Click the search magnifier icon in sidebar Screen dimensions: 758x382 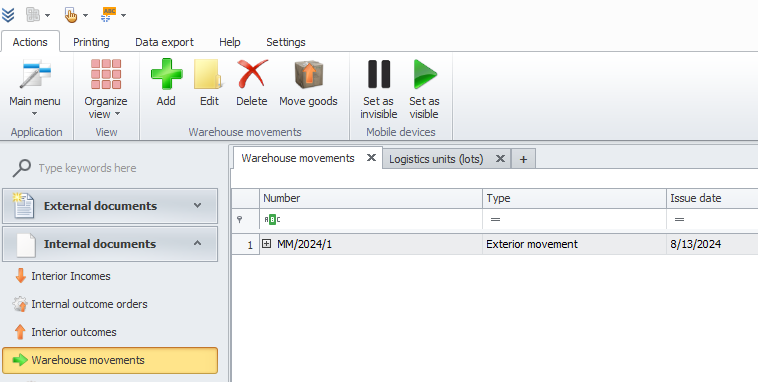(22, 168)
